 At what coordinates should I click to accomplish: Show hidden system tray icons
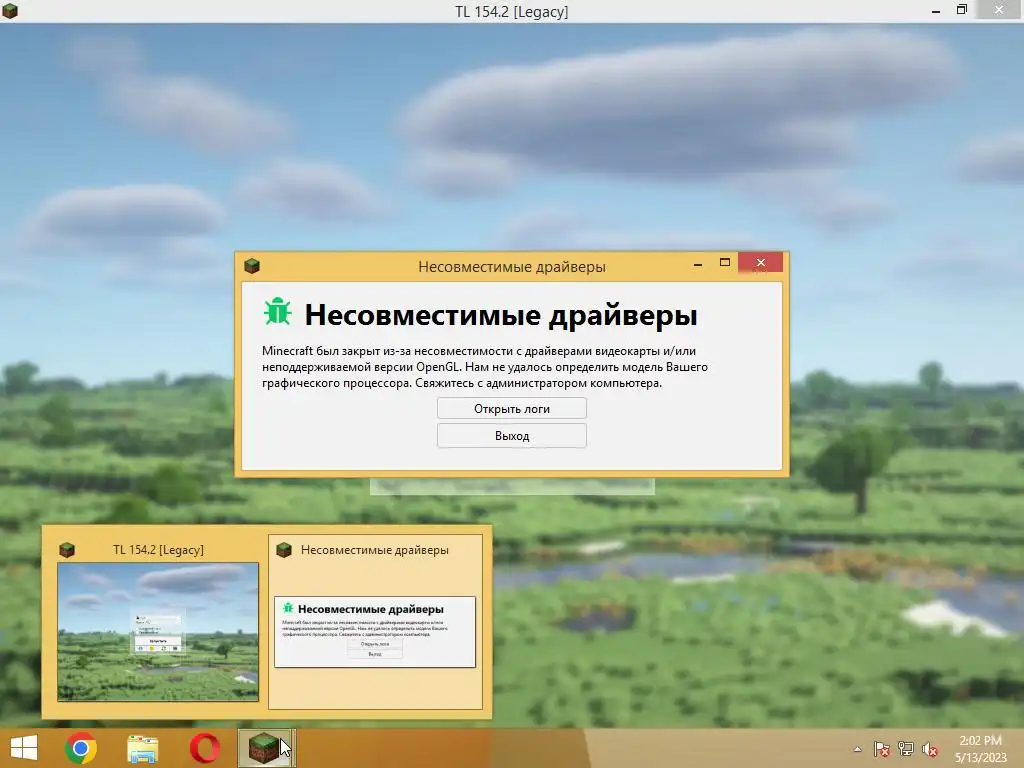857,749
